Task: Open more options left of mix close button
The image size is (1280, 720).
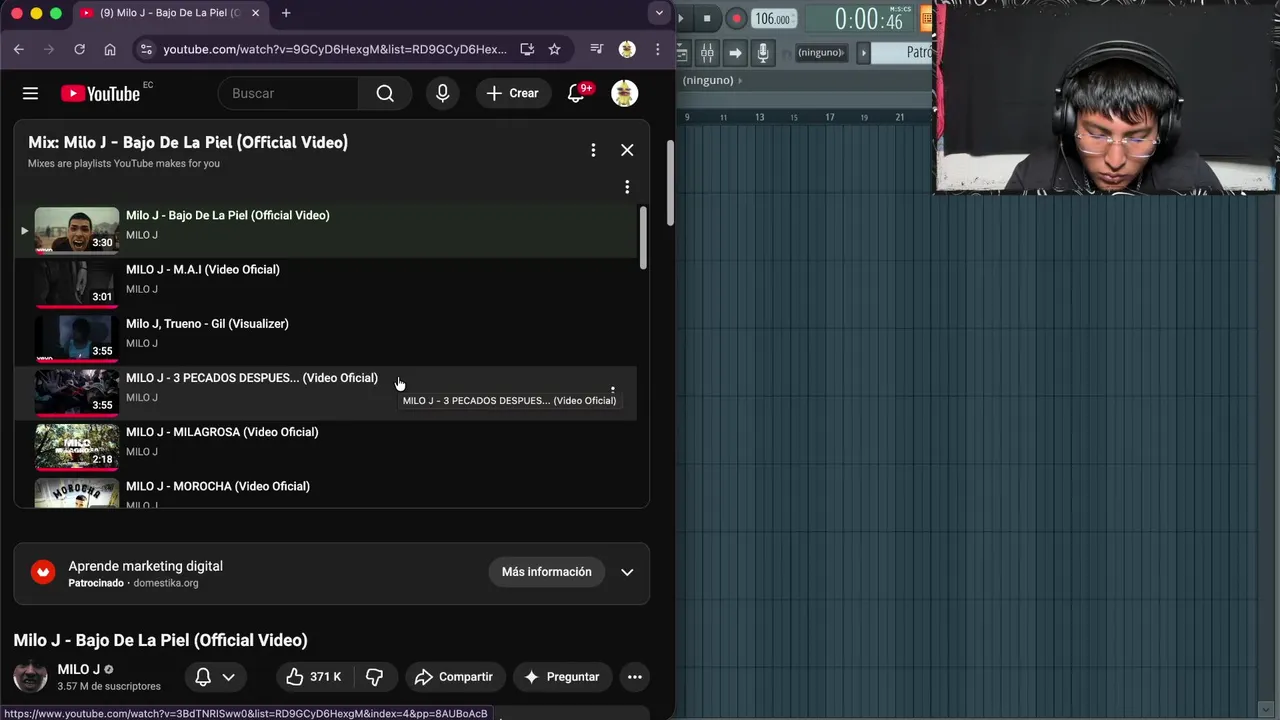Action: pyautogui.click(x=593, y=150)
